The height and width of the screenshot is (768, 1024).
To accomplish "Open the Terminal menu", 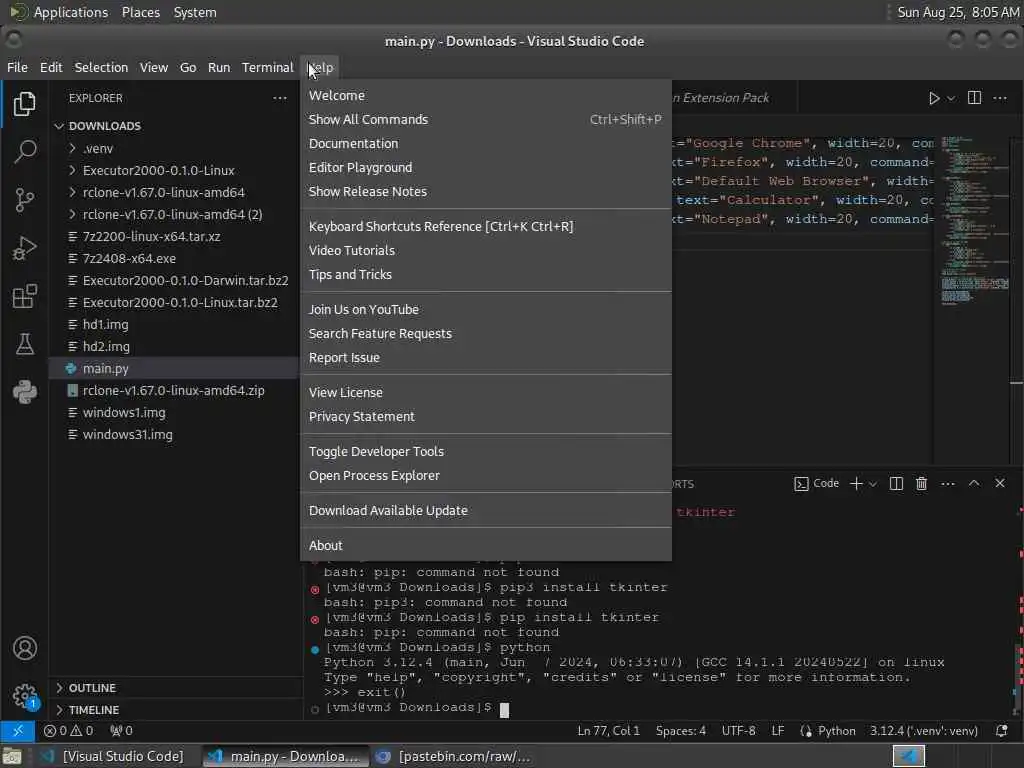I will 267,67.
